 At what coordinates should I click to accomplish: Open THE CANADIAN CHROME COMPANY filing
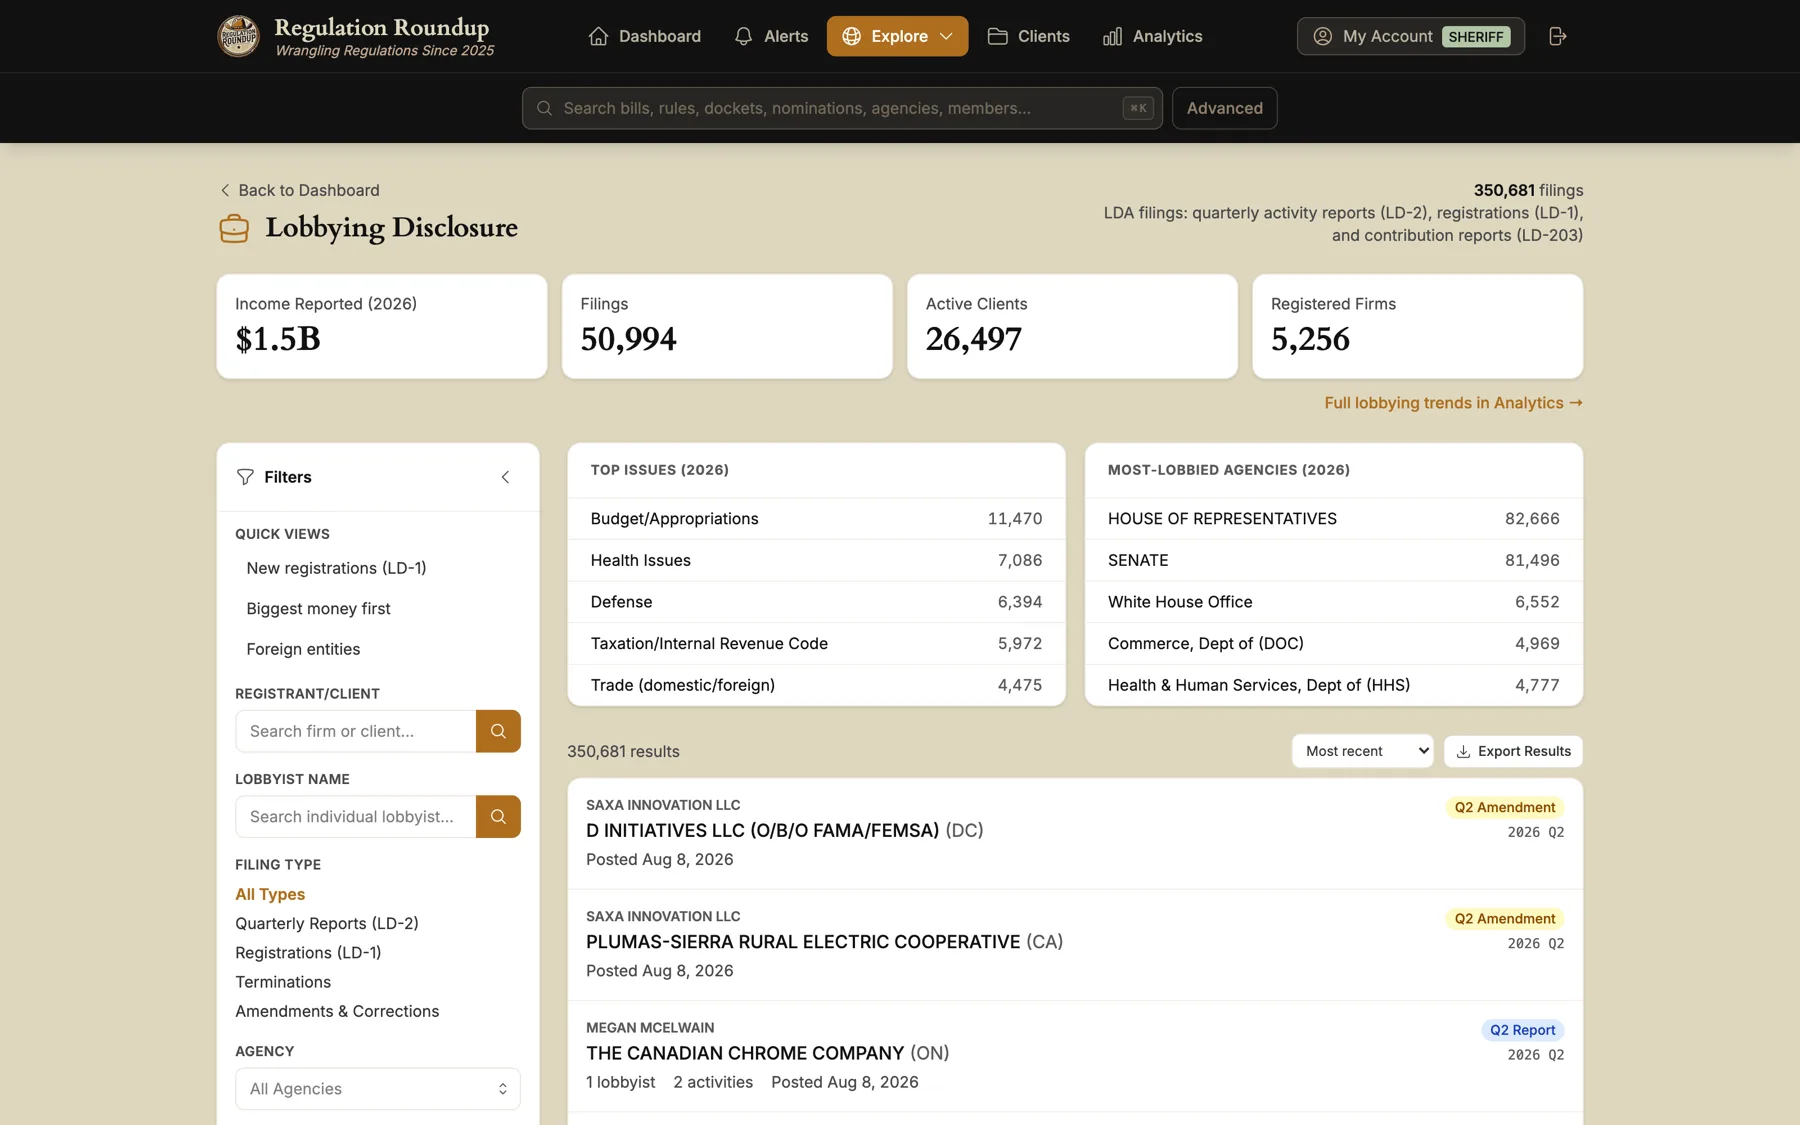[x=1075, y=1056]
